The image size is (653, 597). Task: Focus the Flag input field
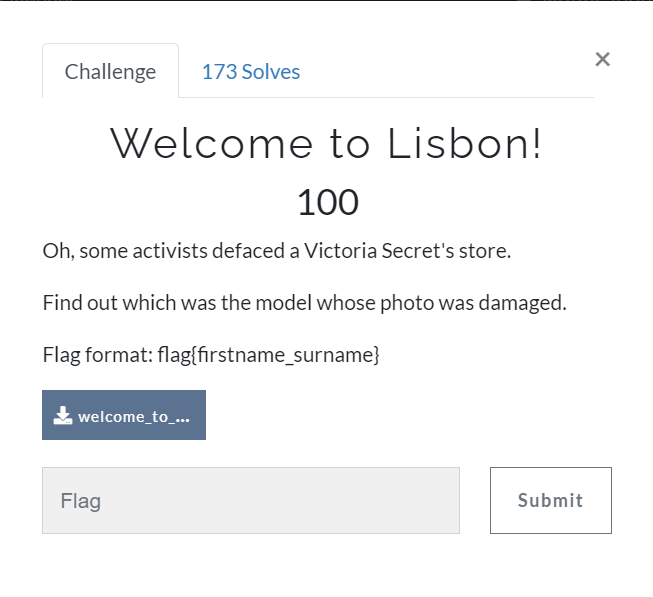[x=250, y=500]
